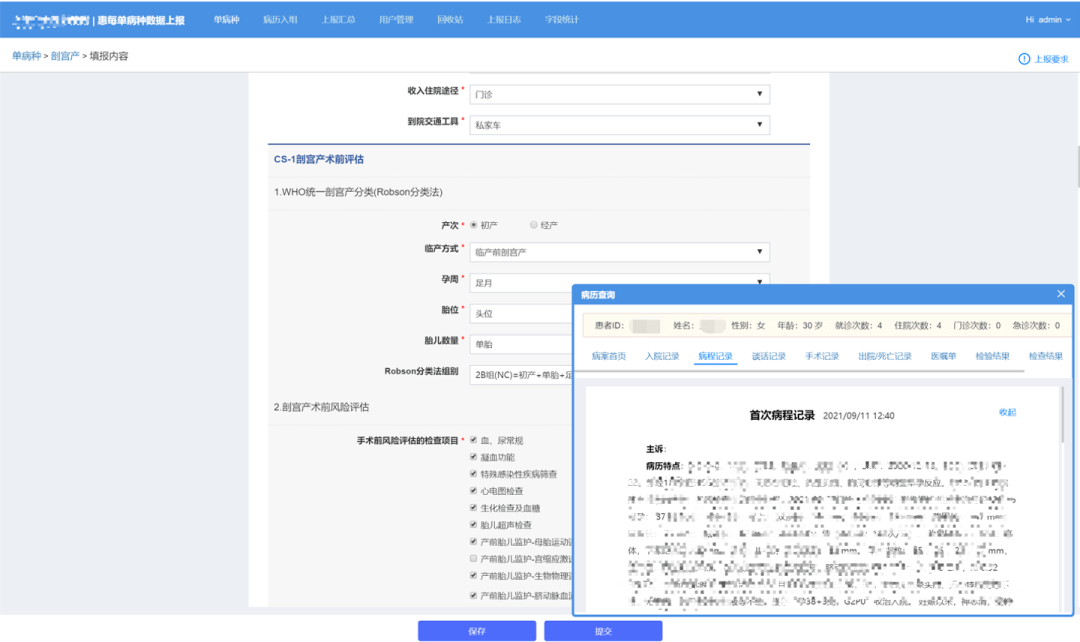Switch to the 手术记录 tab

click(822, 356)
